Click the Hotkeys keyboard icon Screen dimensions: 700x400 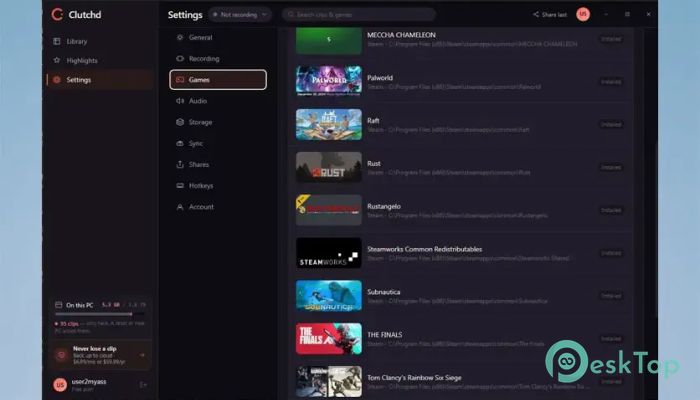180,185
